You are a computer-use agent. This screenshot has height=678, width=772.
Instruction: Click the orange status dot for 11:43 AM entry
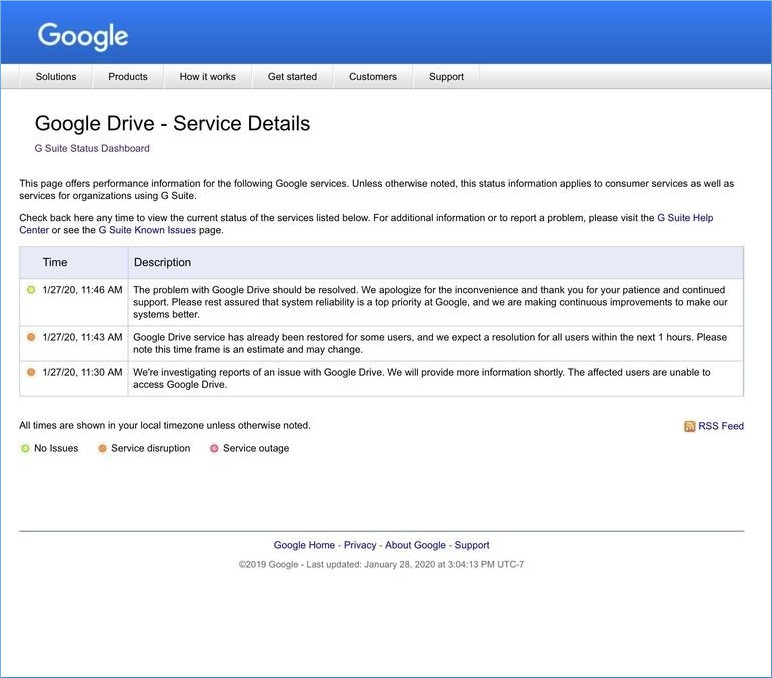31,337
